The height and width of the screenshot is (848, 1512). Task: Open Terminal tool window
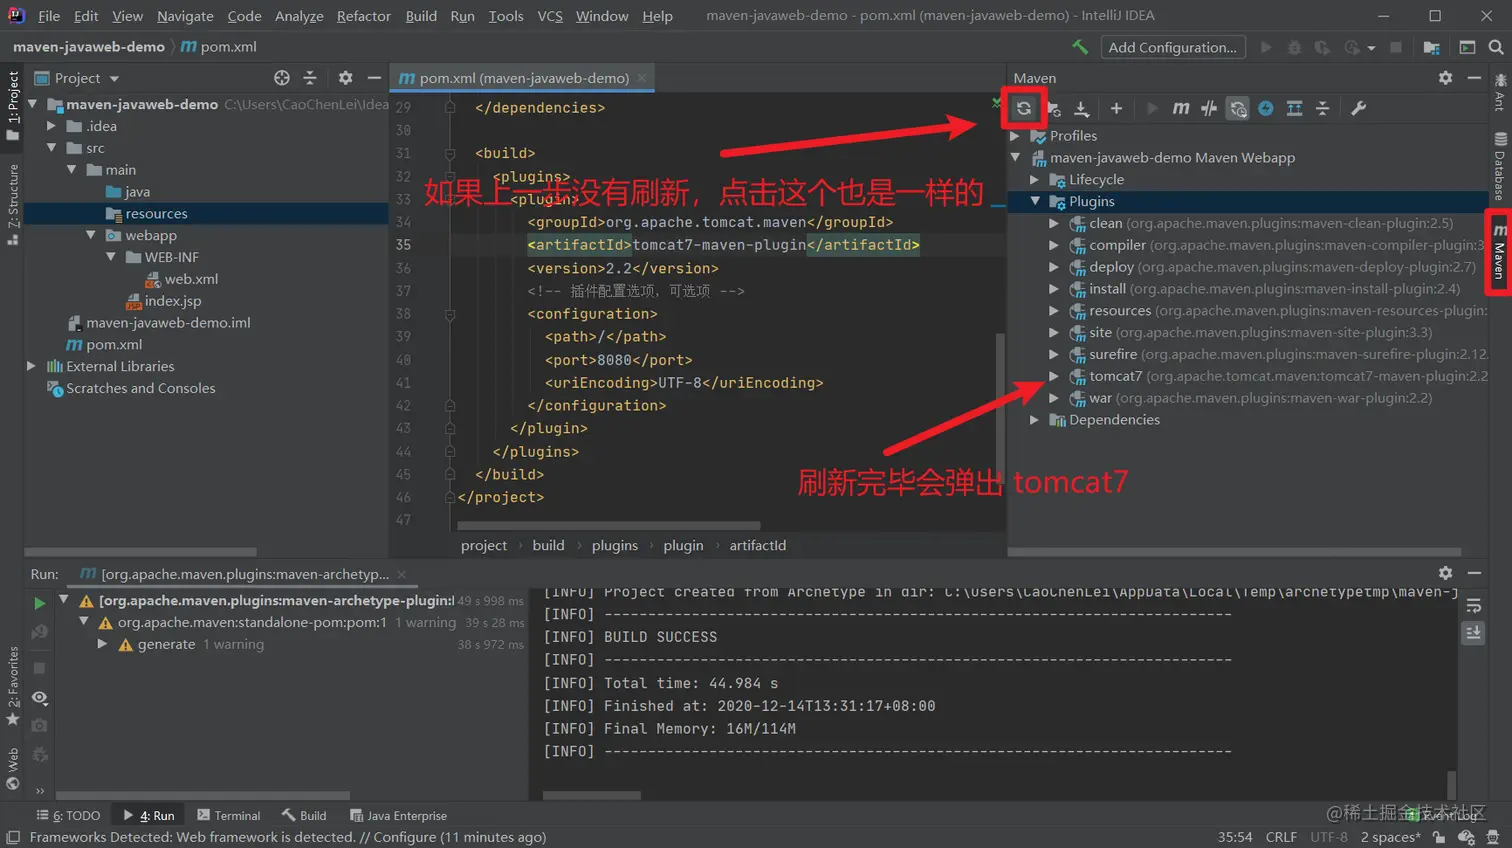pyautogui.click(x=229, y=815)
